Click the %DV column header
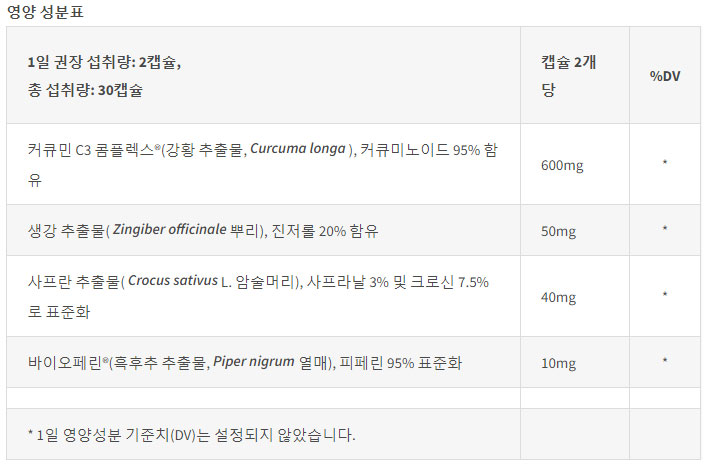 coord(664,76)
